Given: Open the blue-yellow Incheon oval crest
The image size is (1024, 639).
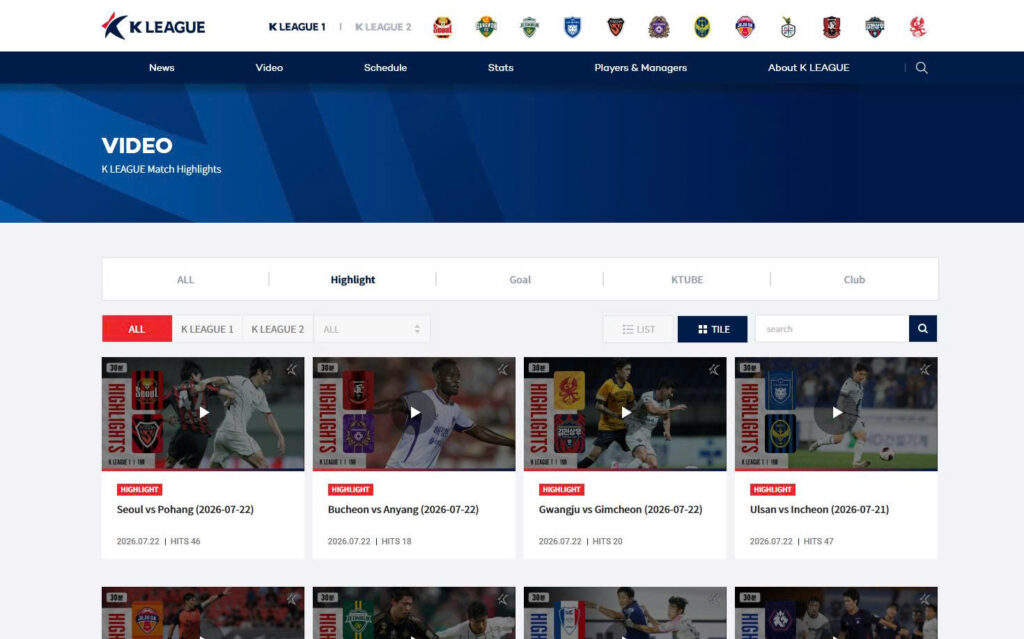Looking at the screenshot, I should click(x=702, y=27).
